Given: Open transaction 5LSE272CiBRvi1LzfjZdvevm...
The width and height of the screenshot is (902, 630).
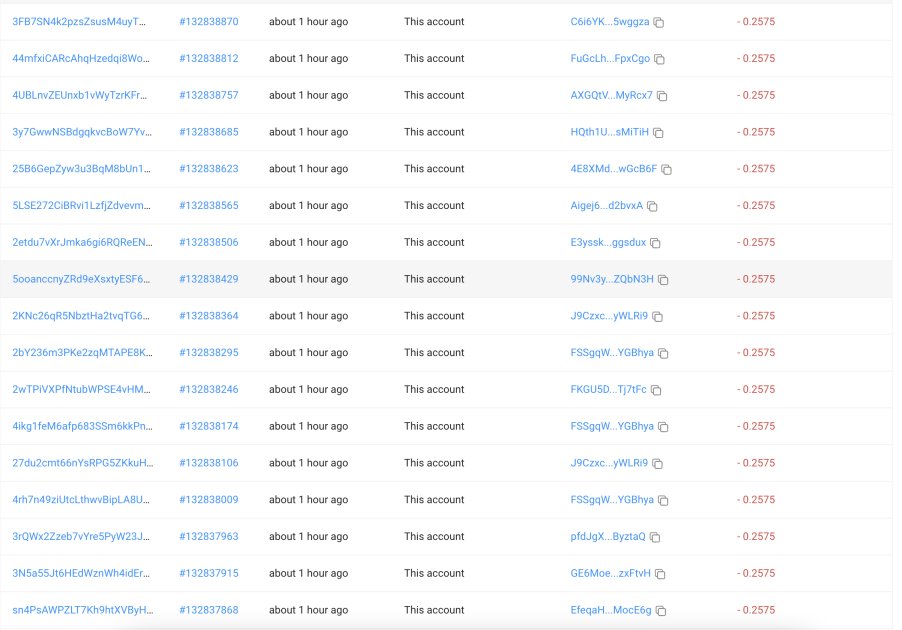Looking at the screenshot, I should (81, 206).
